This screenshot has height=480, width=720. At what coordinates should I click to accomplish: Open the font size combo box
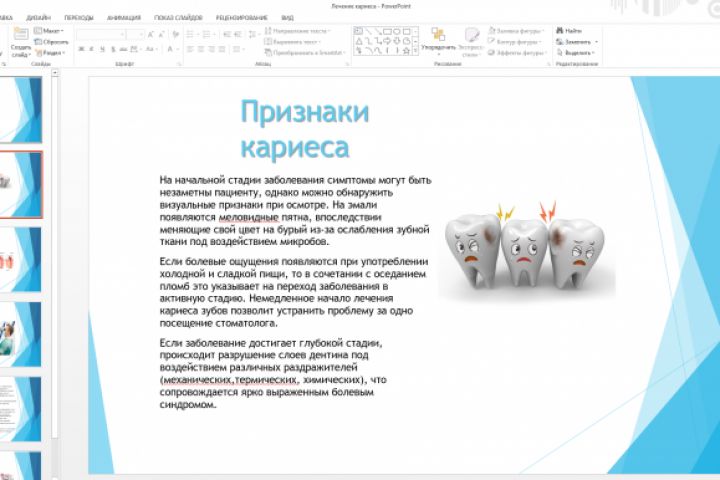coord(135,34)
